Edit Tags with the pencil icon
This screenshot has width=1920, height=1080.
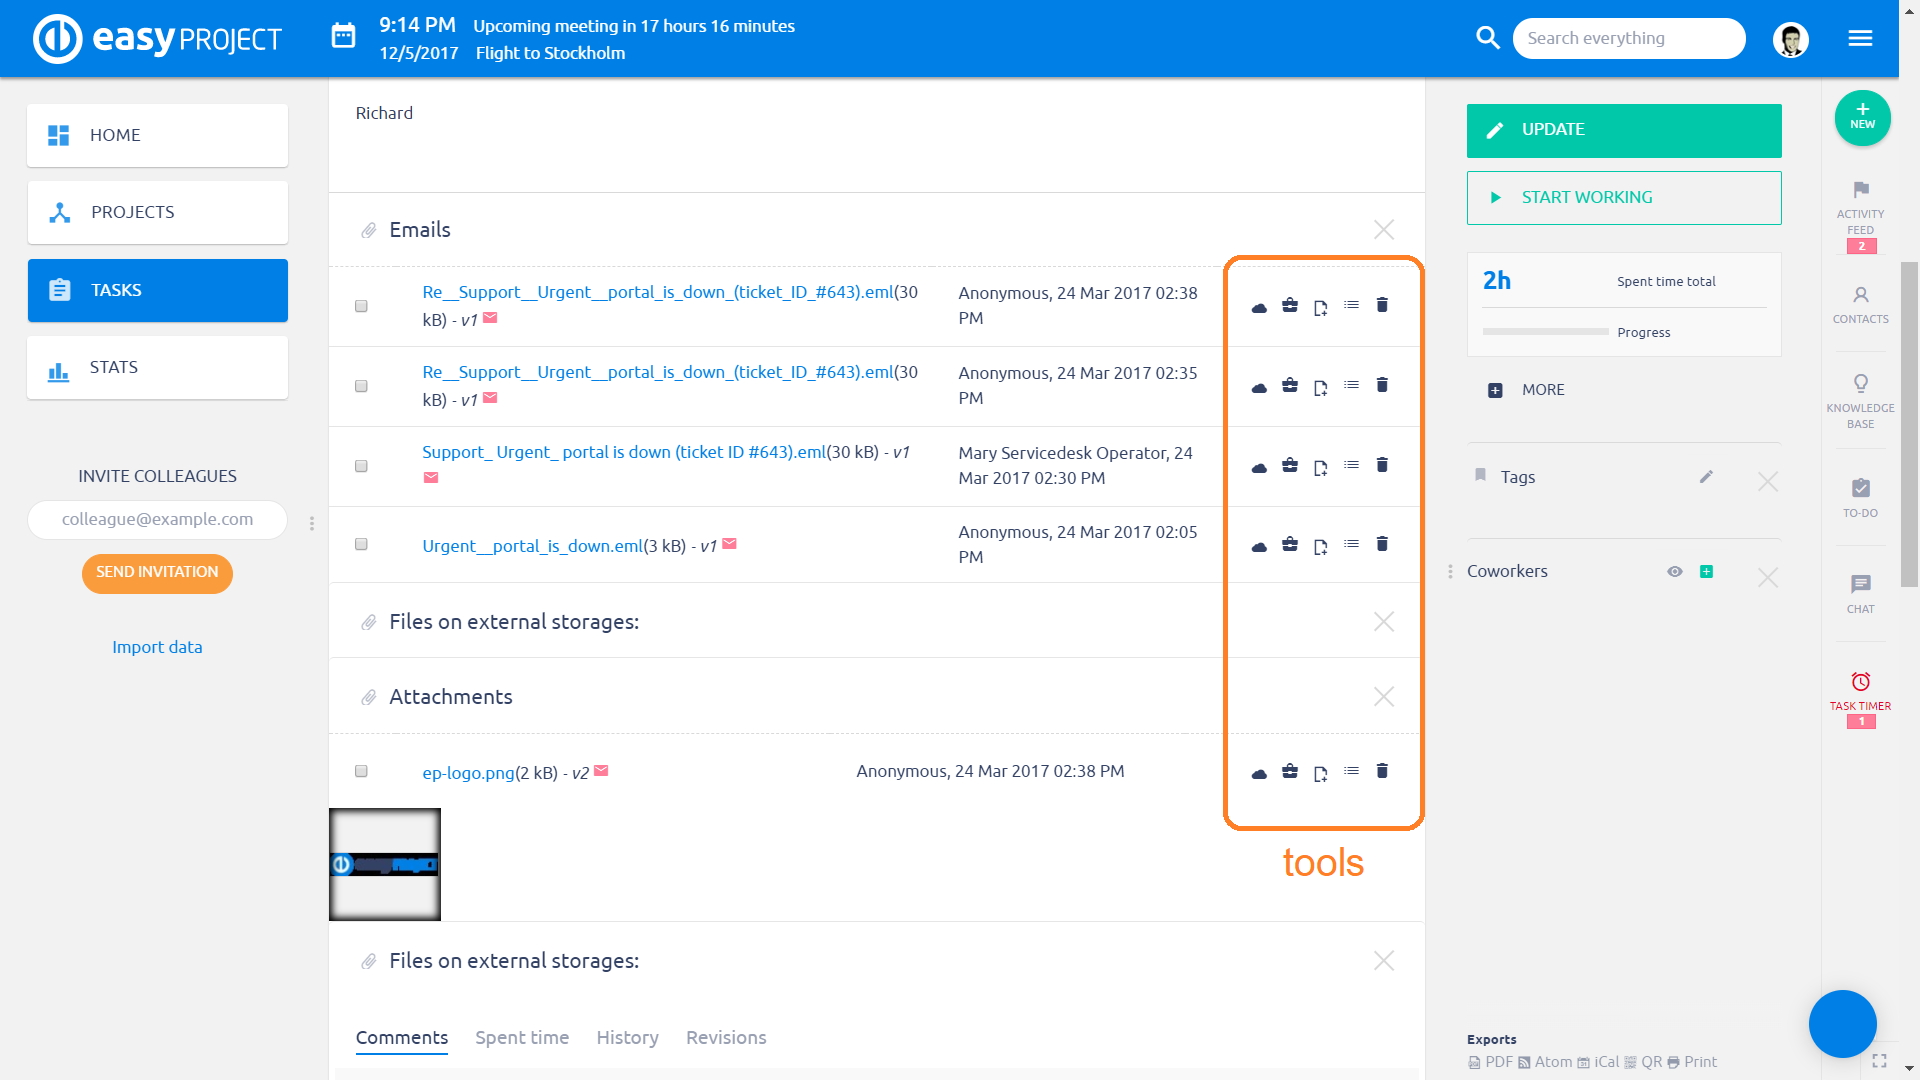click(1707, 477)
